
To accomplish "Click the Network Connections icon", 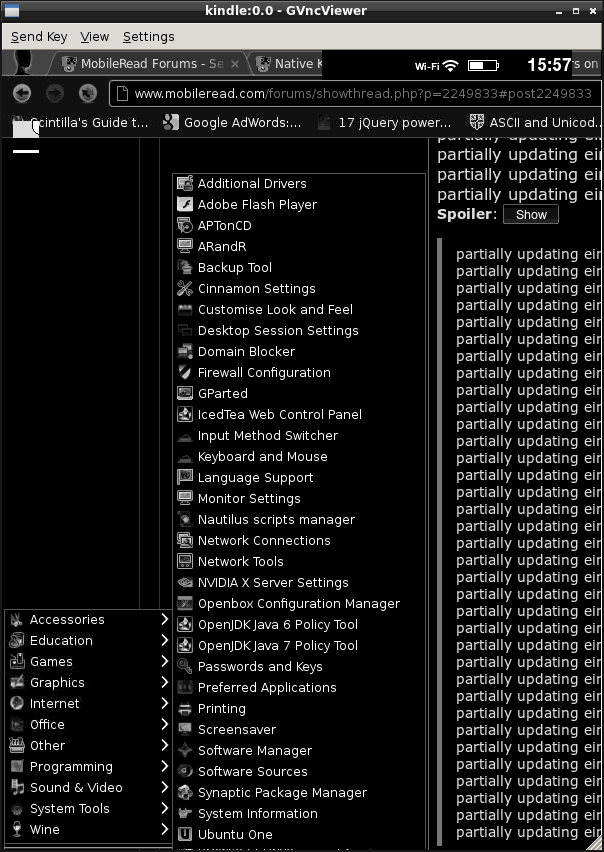I will (x=185, y=540).
